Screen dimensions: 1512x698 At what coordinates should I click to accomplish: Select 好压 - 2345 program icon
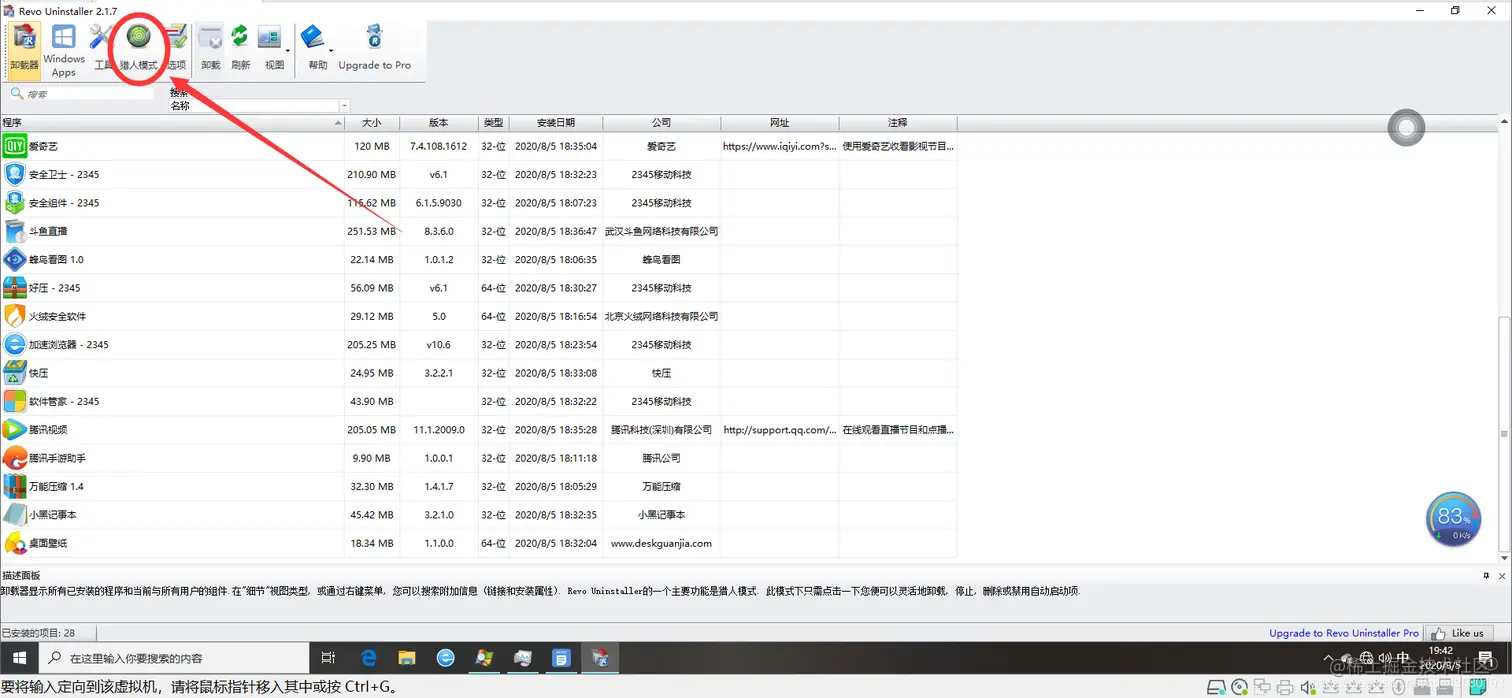(14, 288)
